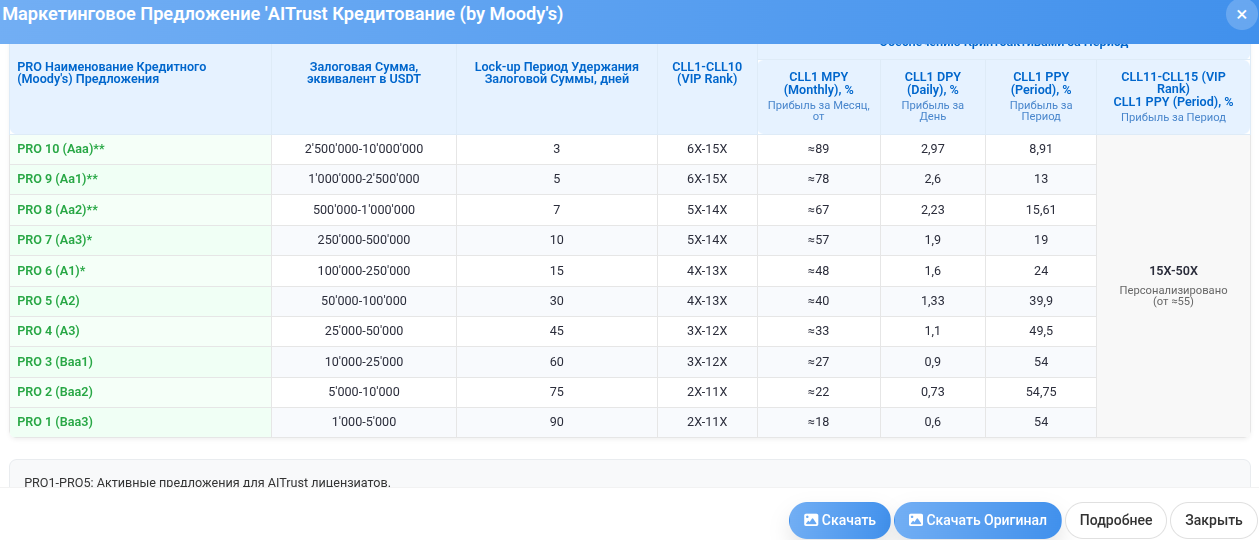This screenshot has width=1259, height=540.
Task: Click the column header Залоговая Сумма, эквивалент в USDT
Action: click(364, 73)
